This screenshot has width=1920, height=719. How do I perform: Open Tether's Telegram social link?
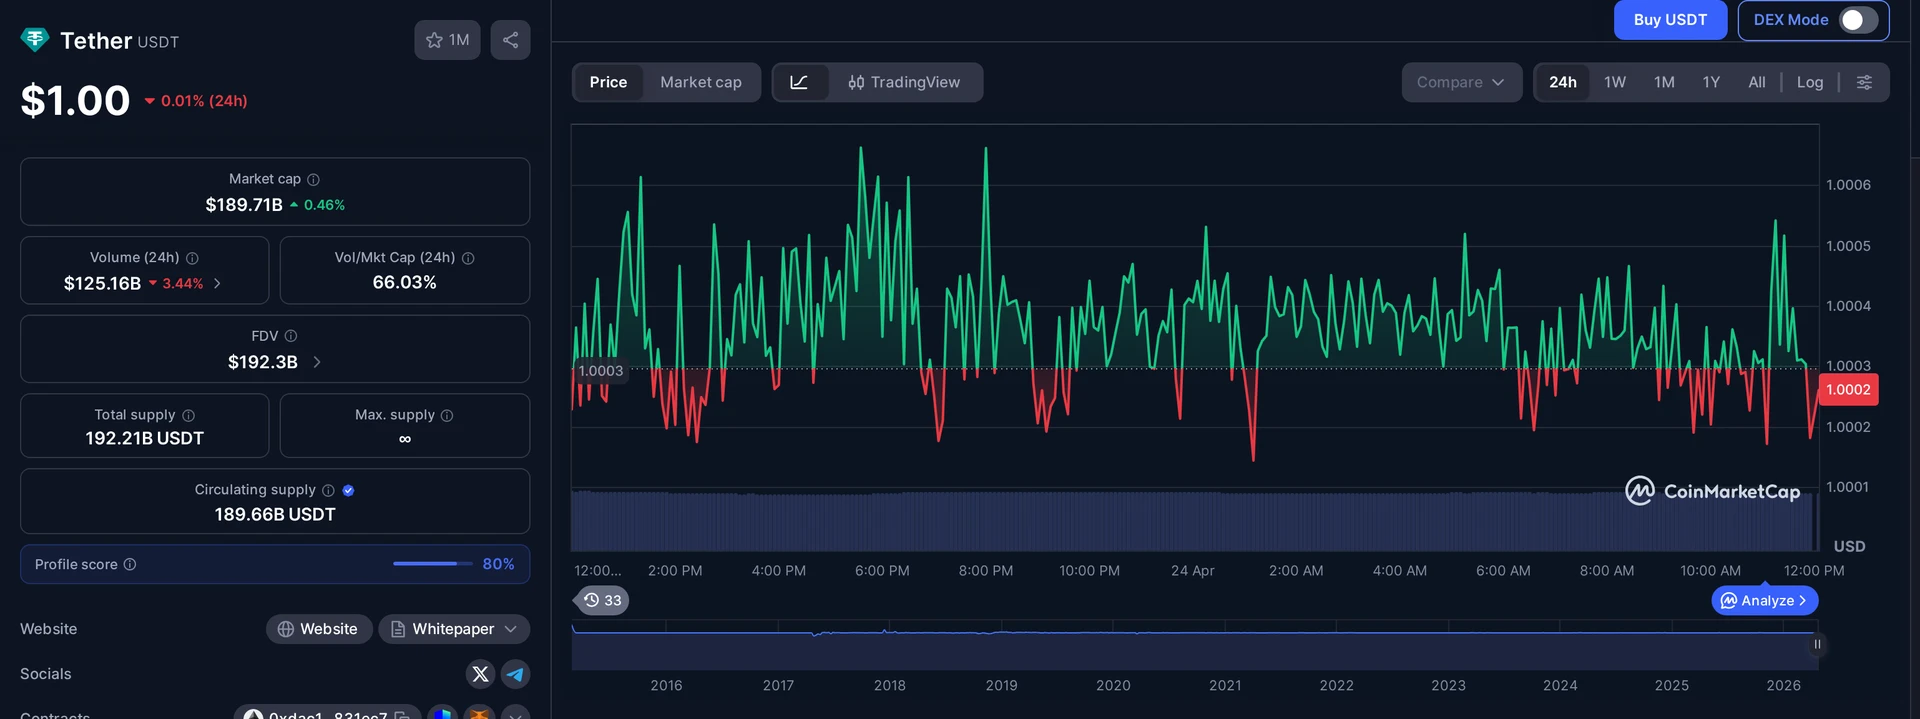click(x=515, y=674)
